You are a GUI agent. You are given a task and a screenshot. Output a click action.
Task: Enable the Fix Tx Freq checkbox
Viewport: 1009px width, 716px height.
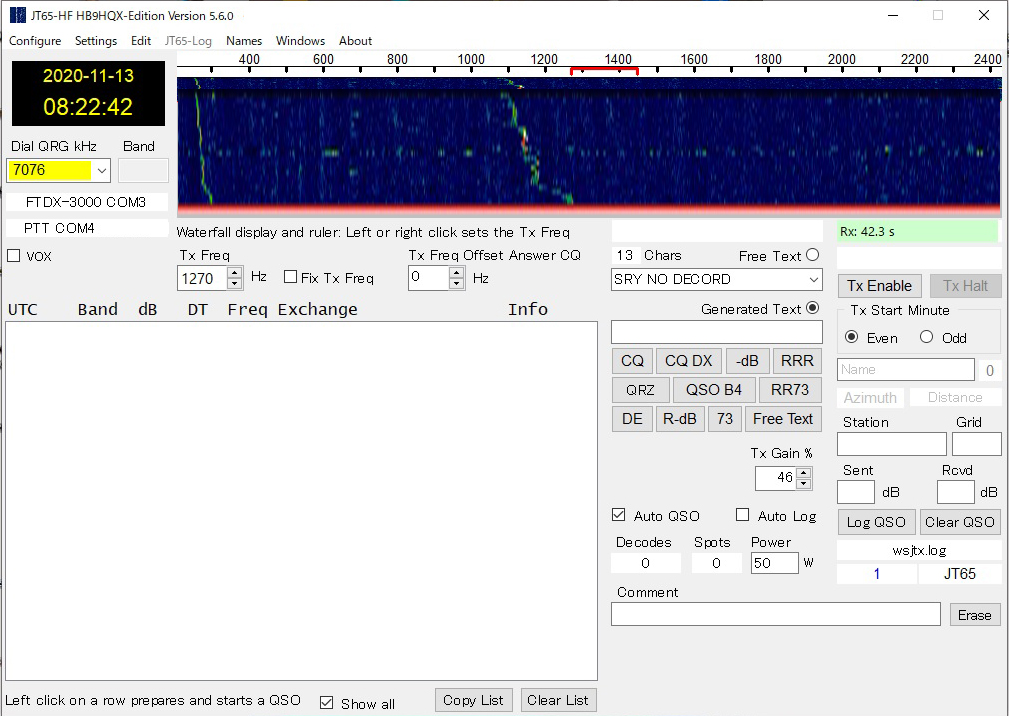291,277
